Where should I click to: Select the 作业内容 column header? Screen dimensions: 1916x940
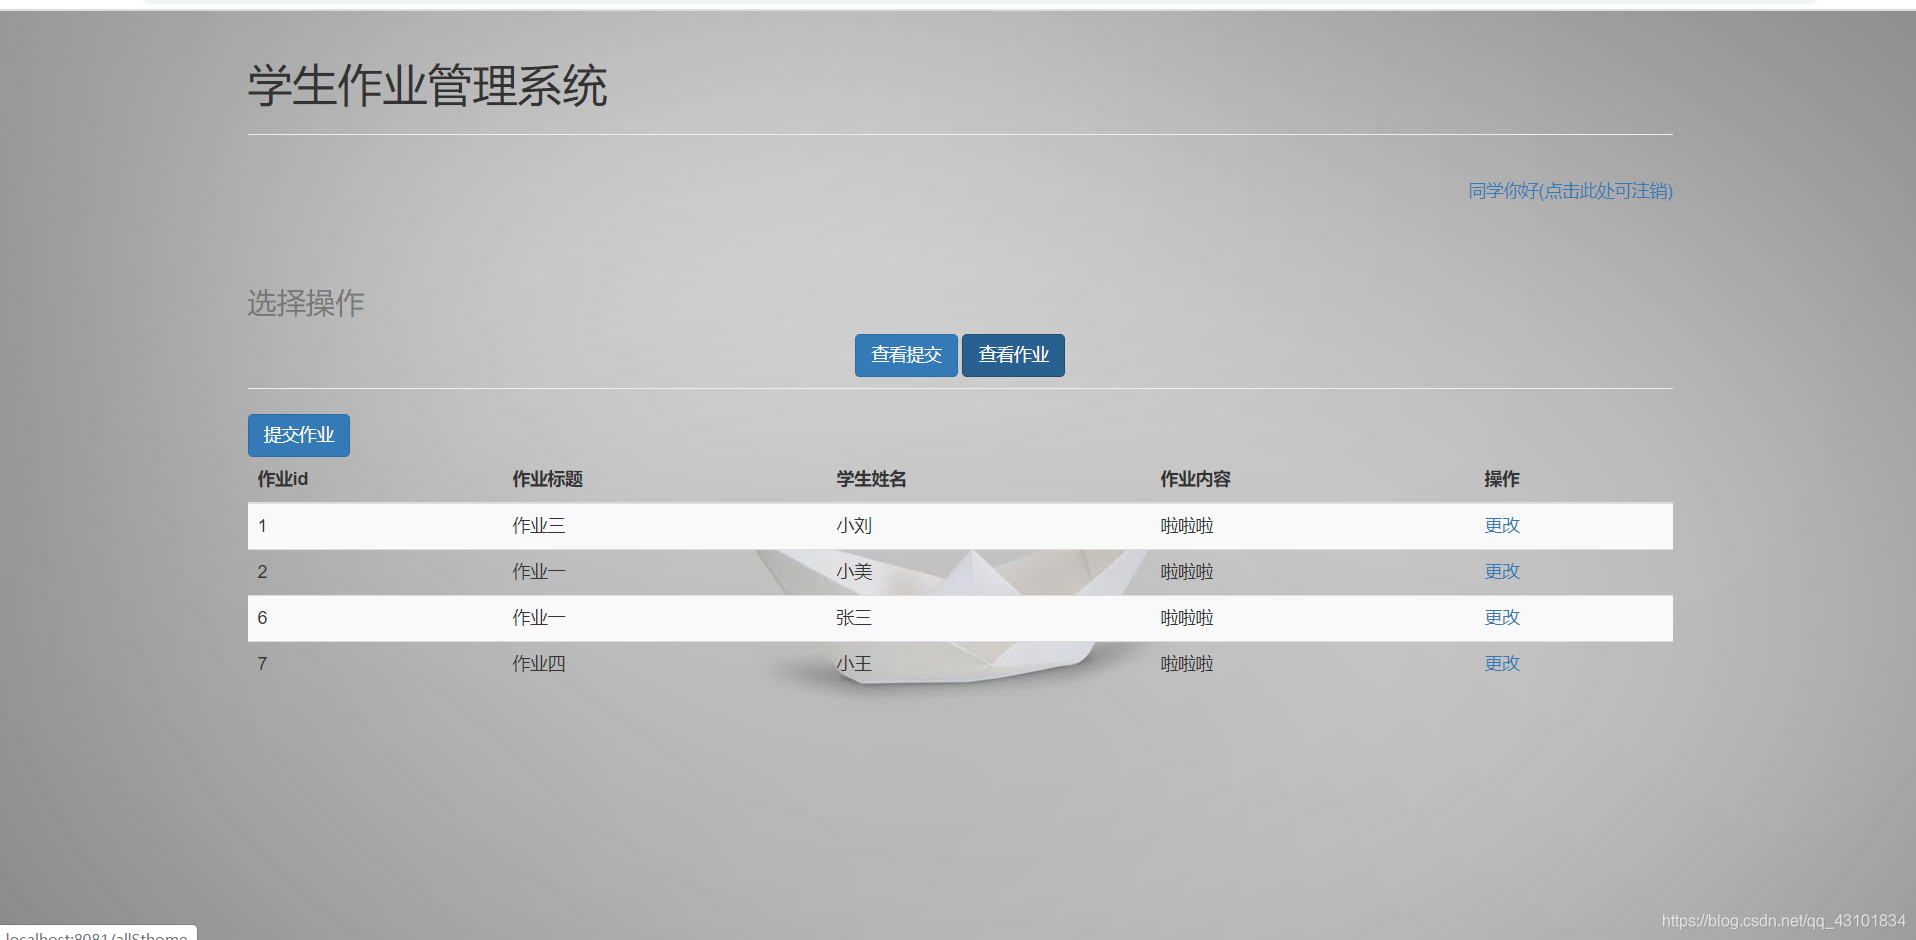tap(1196, 479)
